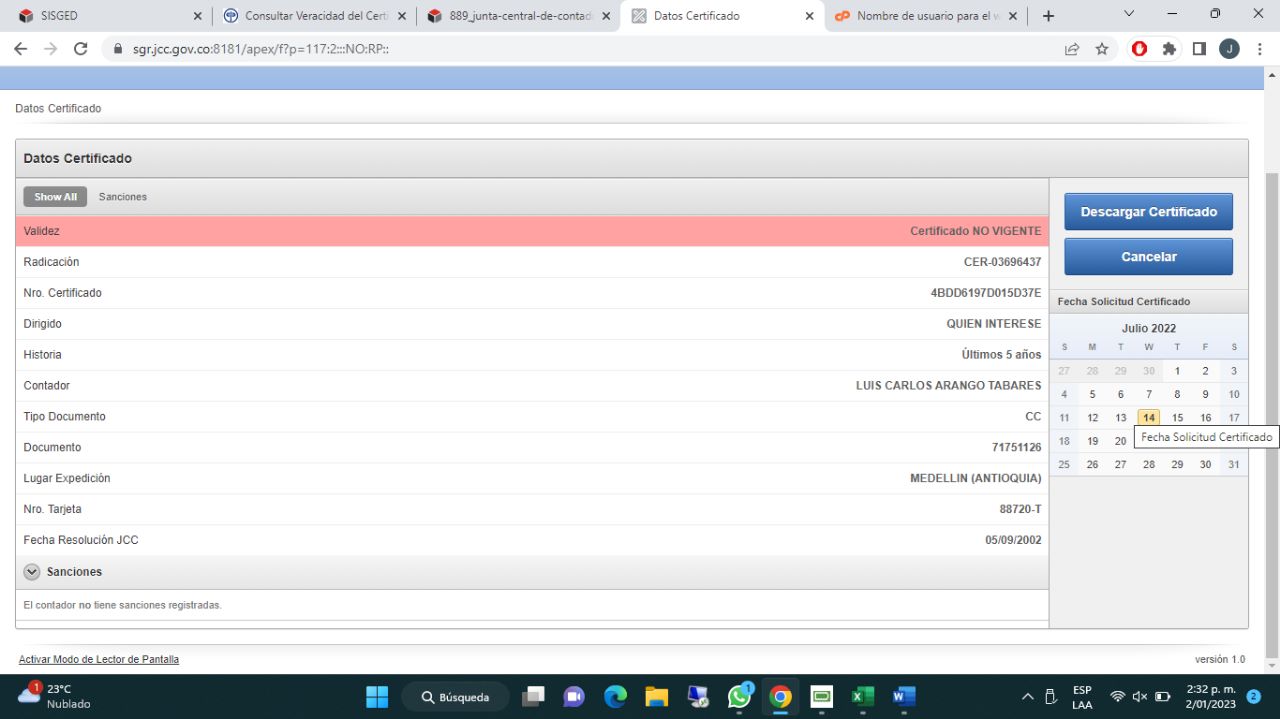This screenshot has width=1280, height=719.
Task: Click the Opera extension icon in toolbar
Action: pos(1139,49)
